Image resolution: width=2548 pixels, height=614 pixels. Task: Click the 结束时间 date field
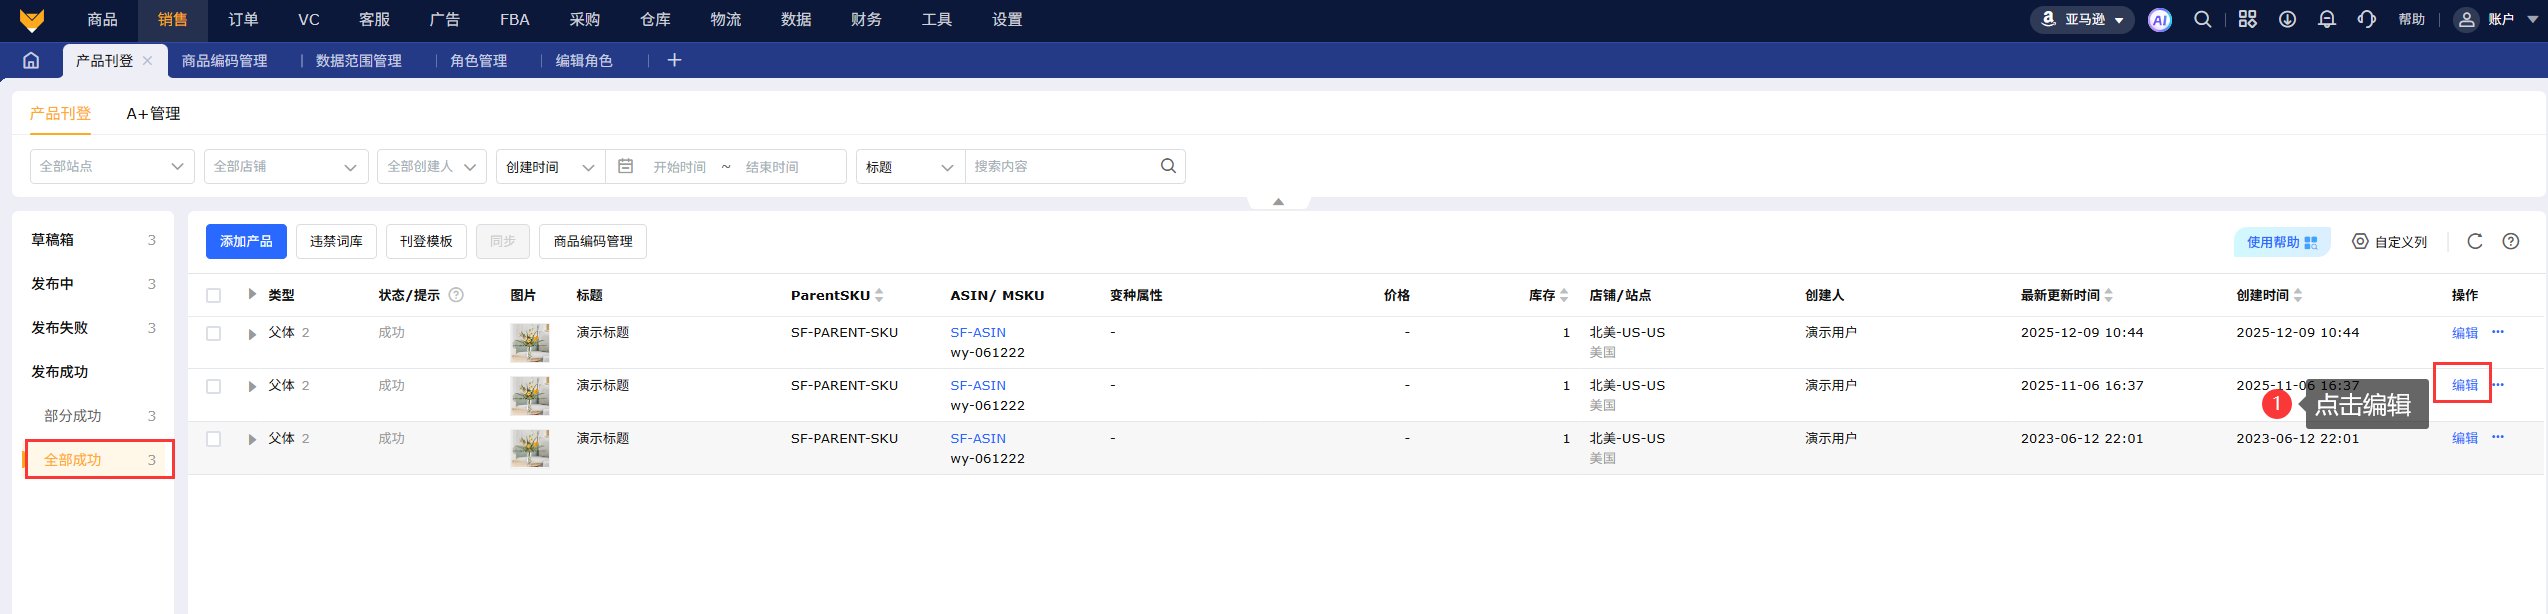coord(772,167)
